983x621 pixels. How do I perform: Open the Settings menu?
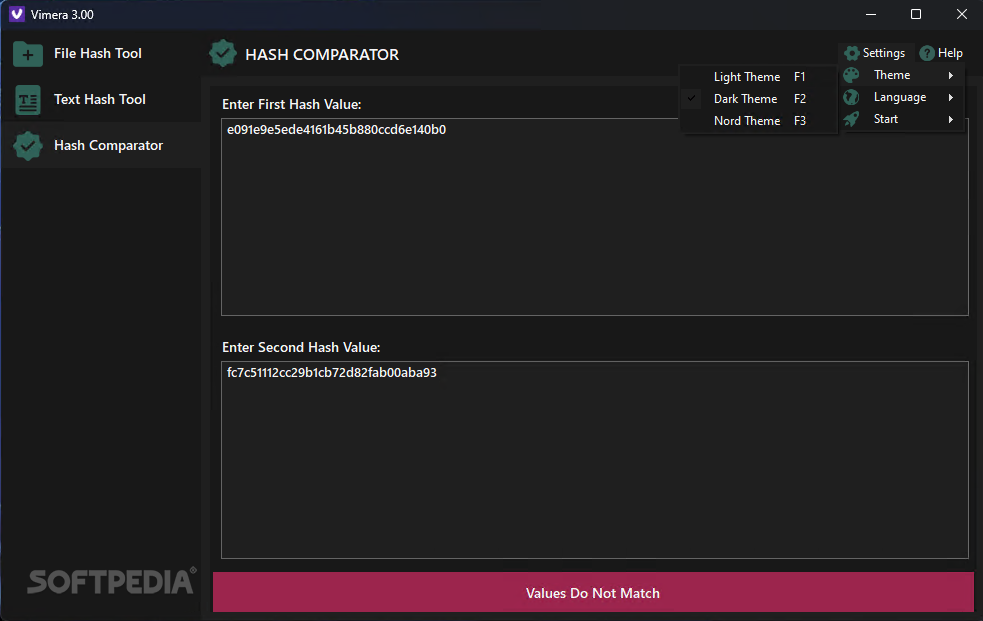pyautogui.click(x=875, y=53)
